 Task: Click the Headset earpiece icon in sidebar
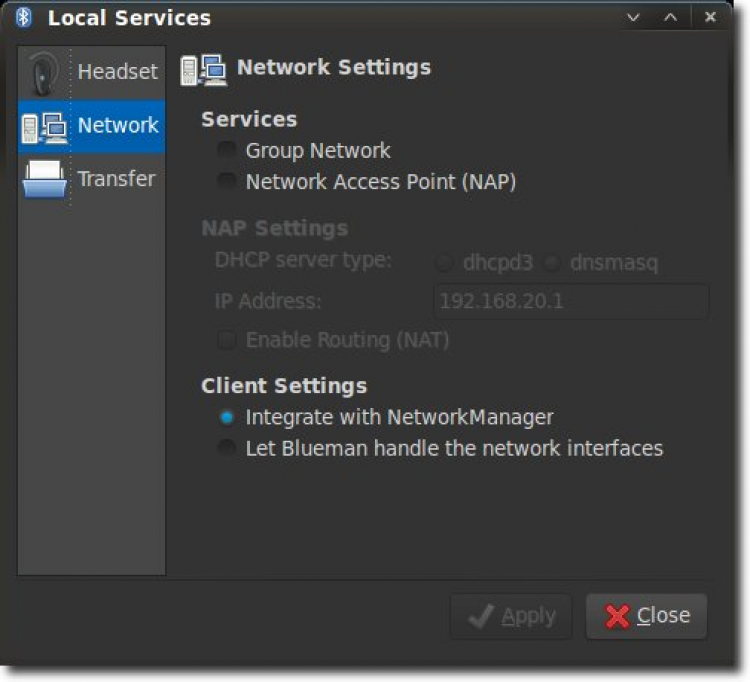point(43,72)
